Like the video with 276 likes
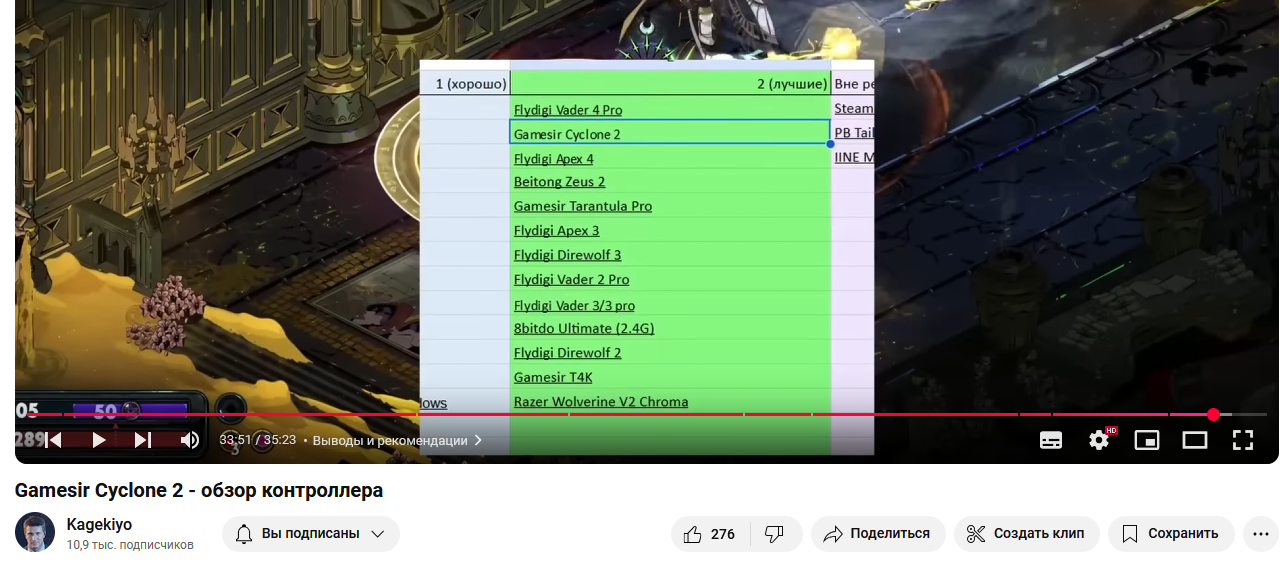Viewport: 1280px width, 564px height. coord(711,534)
